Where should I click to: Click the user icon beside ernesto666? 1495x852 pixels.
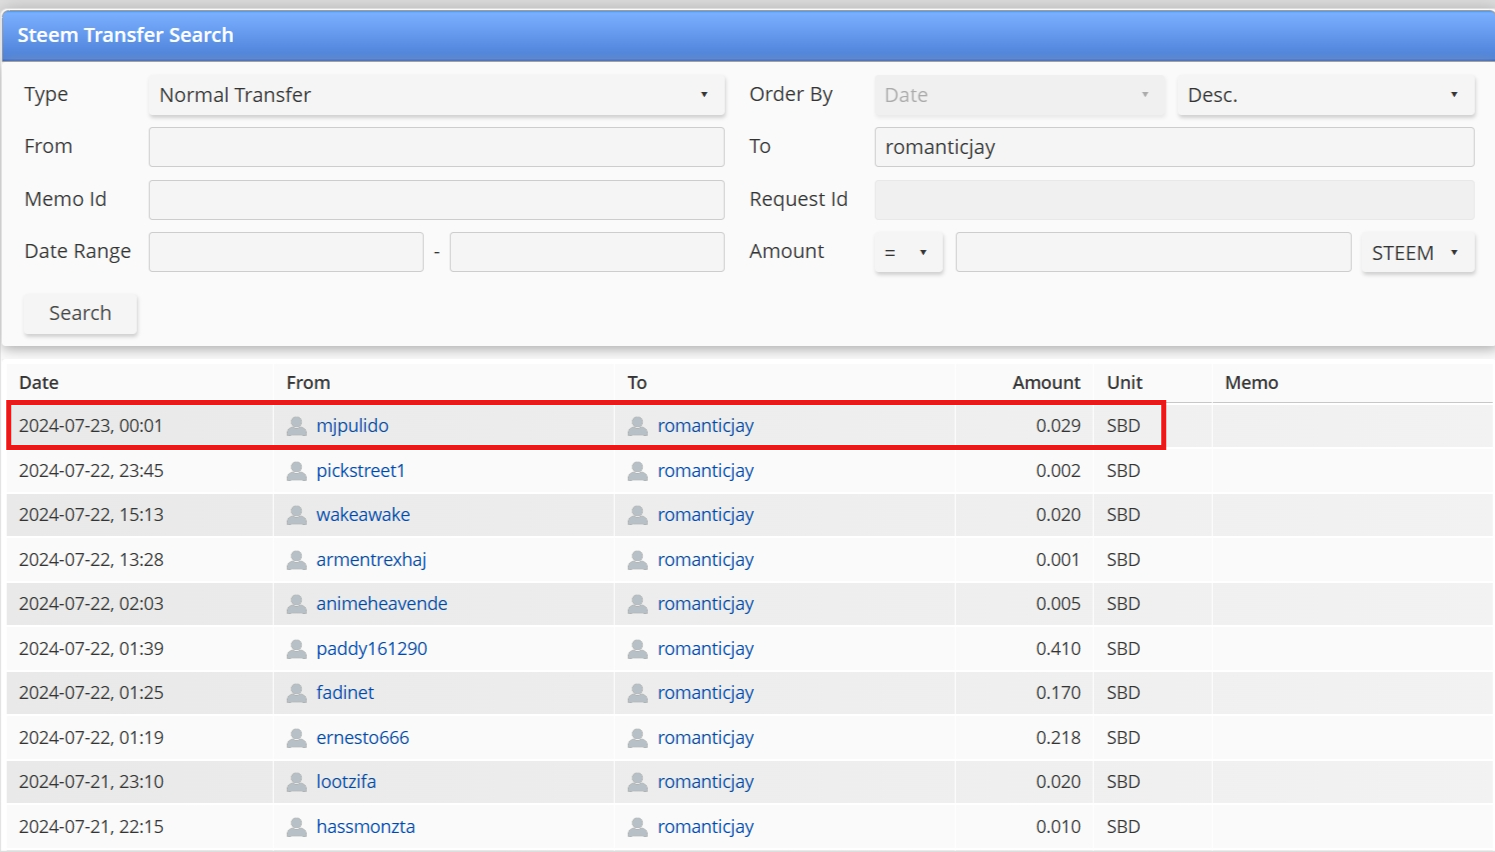pyautogui.click(x=296, y=738)
